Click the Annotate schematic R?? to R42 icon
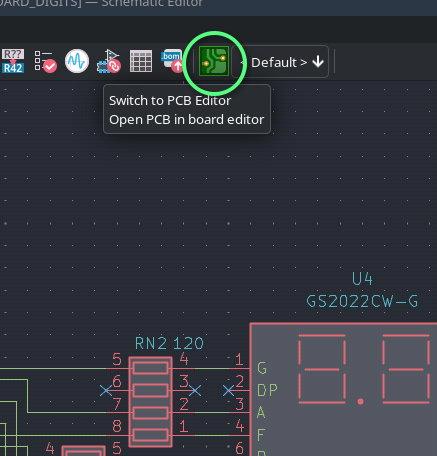The height and width of the screenshot is (456, 437). (x=13, y=61)
